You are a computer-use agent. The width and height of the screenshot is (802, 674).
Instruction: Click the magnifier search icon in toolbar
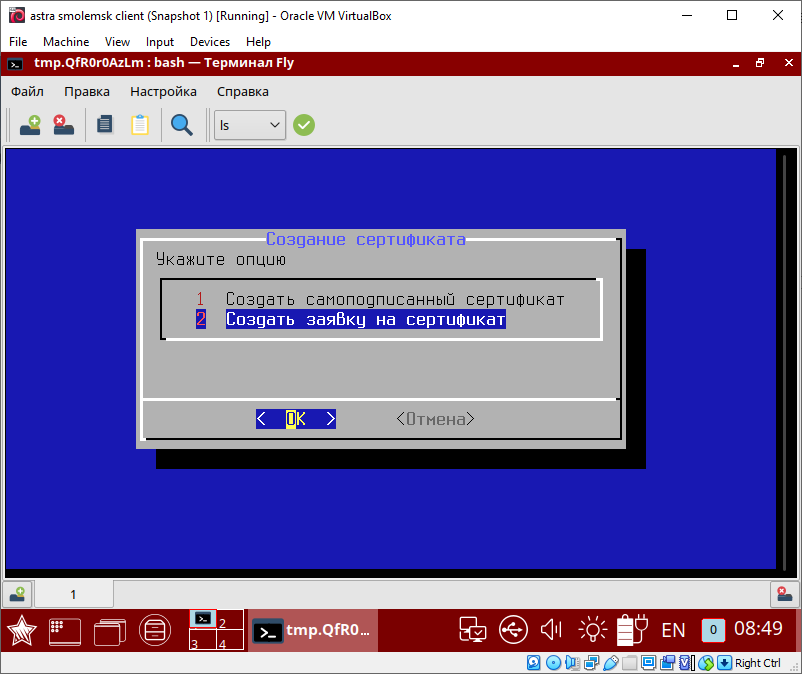182,125
